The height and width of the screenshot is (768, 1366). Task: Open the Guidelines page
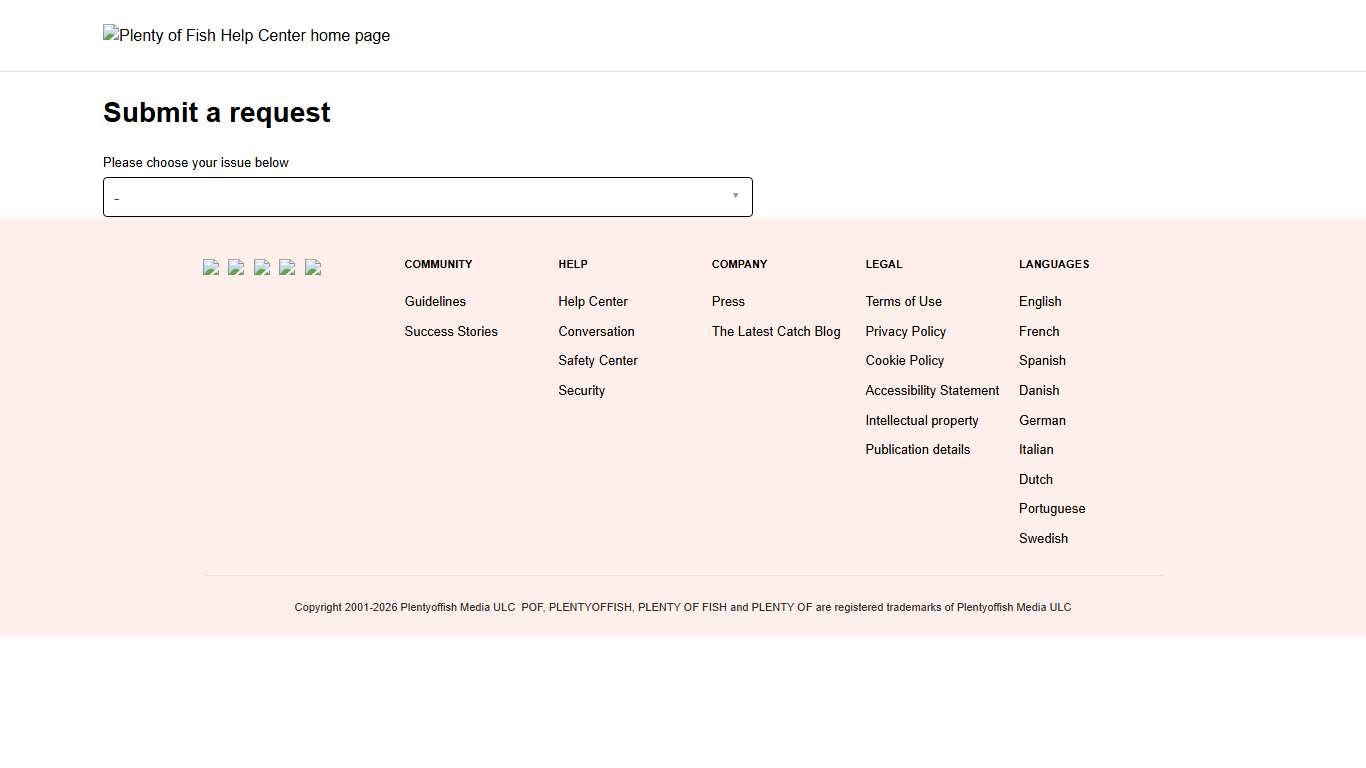coord(435,301)
